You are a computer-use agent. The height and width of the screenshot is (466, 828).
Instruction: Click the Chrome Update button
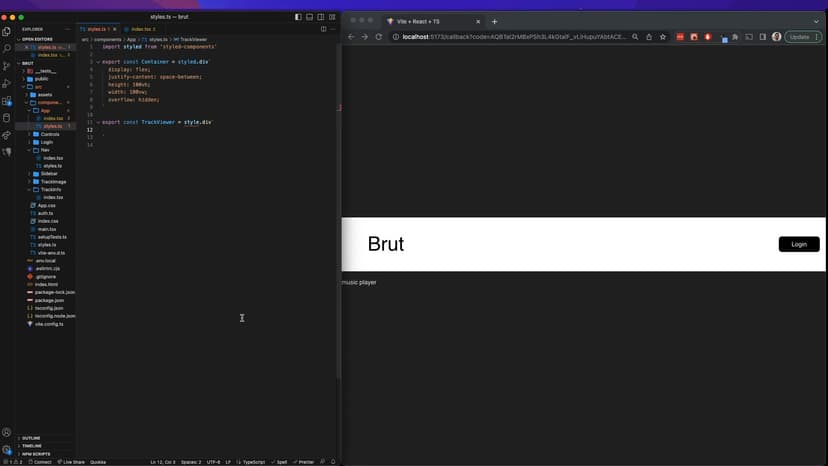tap(799, 37)
